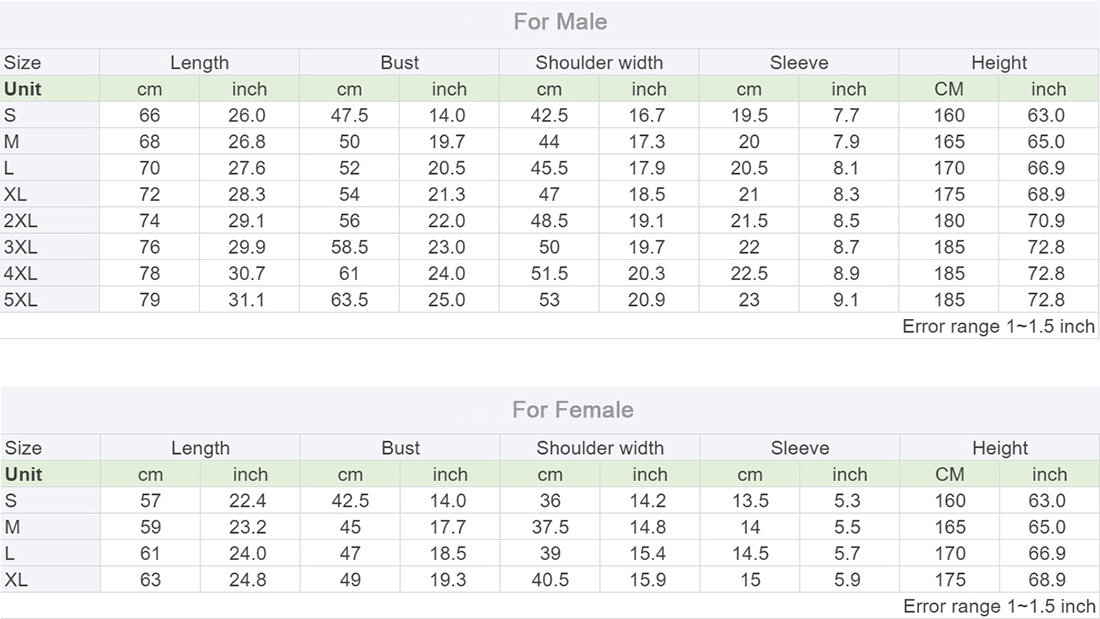Click the Unit label in female table
Image resolution: width=1100 pixels, height=619 pixels.
coord(23,474)
